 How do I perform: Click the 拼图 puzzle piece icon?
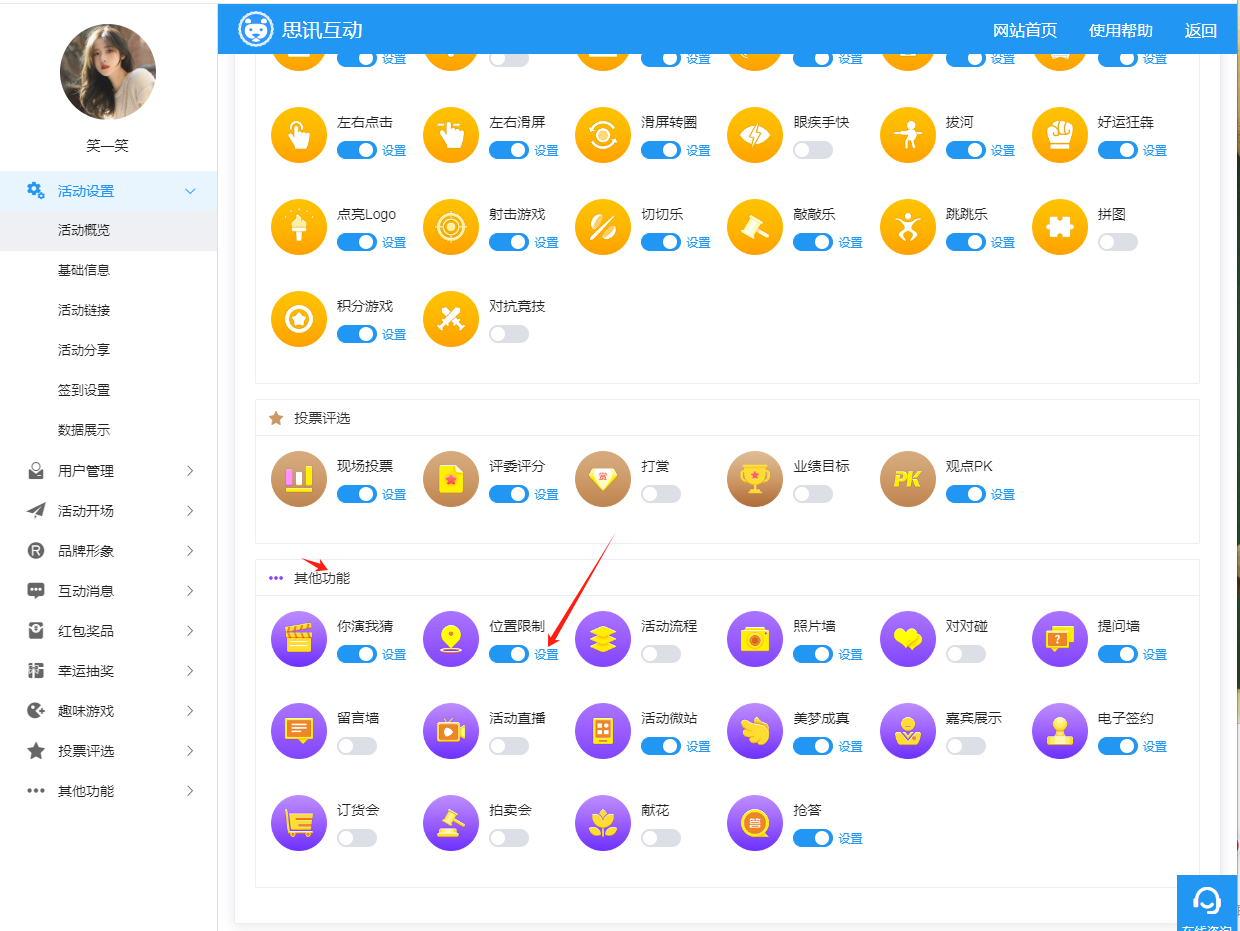point(1059,227)
